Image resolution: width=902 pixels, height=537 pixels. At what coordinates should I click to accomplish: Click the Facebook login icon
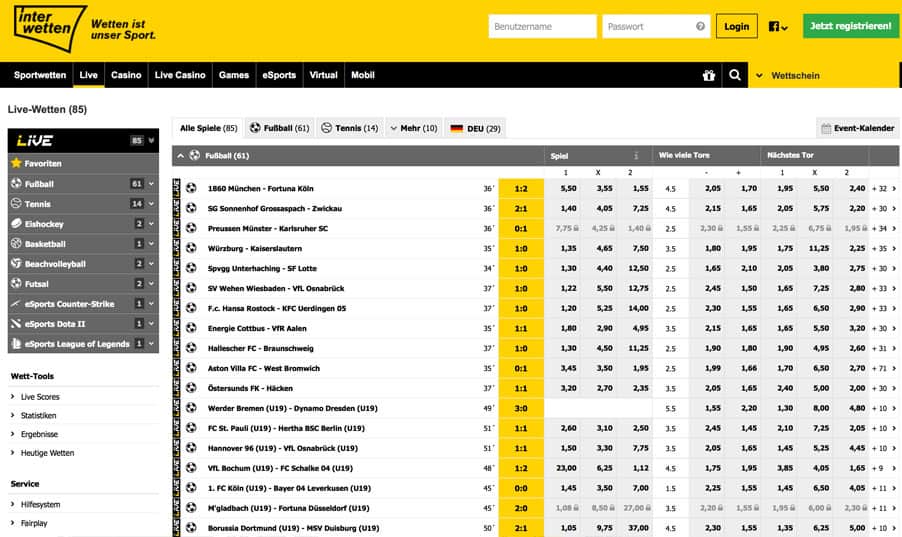(774, 26)
